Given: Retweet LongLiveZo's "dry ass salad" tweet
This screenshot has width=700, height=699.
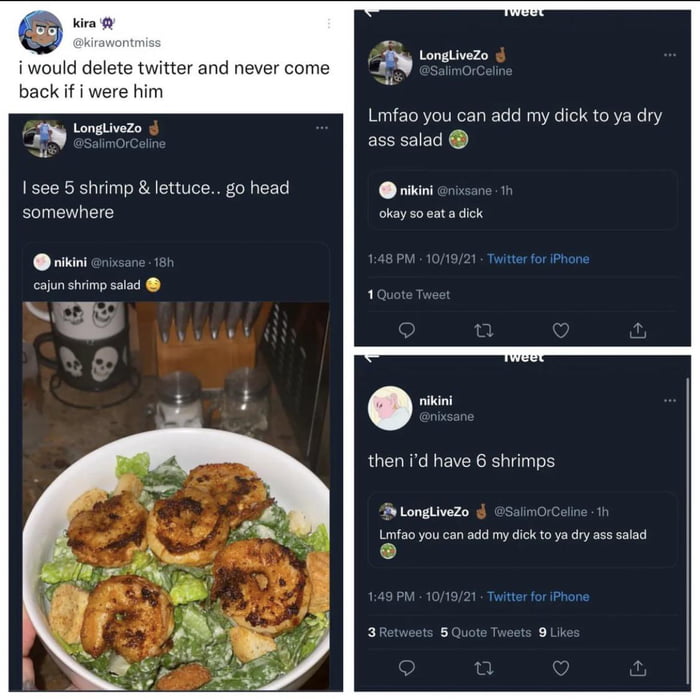Looking at the screenshot, I should click(484, 329).
